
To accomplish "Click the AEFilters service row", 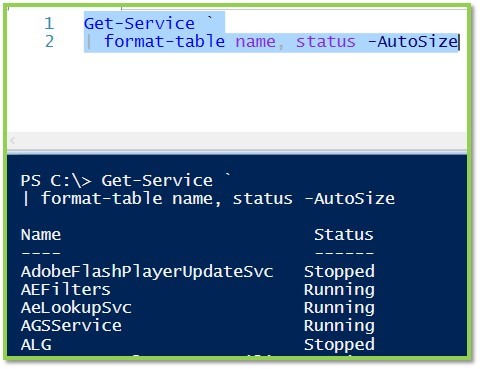I will [197, 290].
